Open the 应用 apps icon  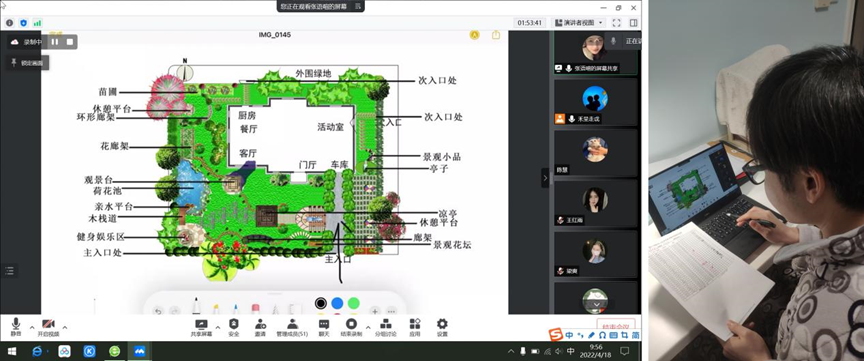coord(415,327)
